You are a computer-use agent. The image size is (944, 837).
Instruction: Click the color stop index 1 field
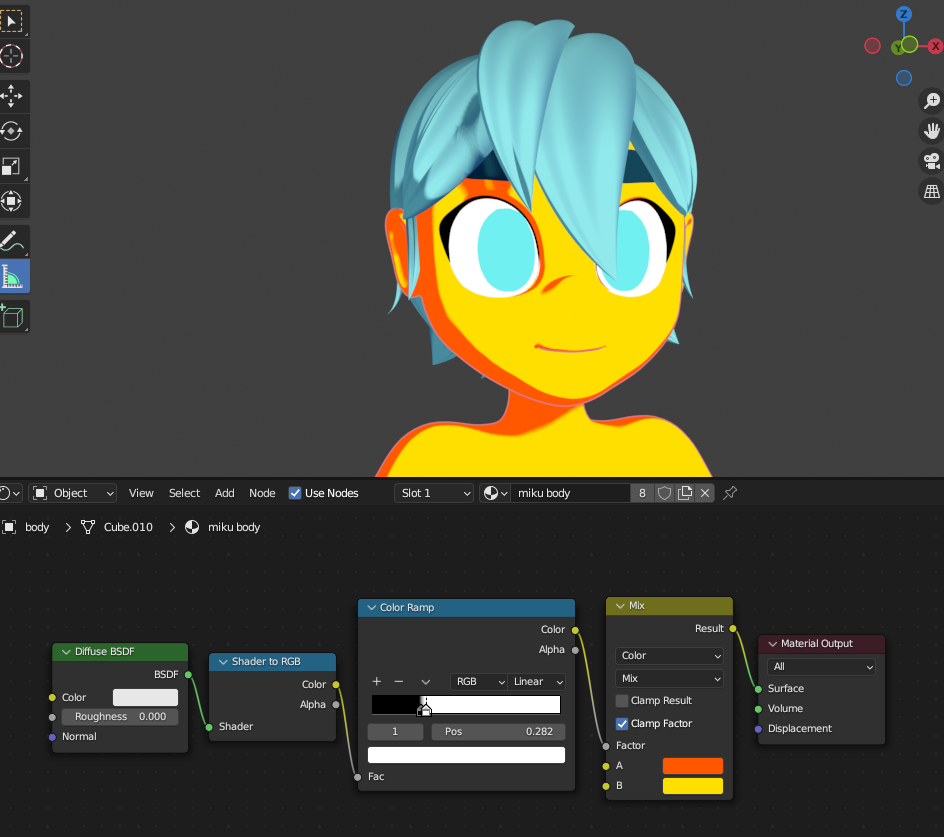[x=395, y=732]
